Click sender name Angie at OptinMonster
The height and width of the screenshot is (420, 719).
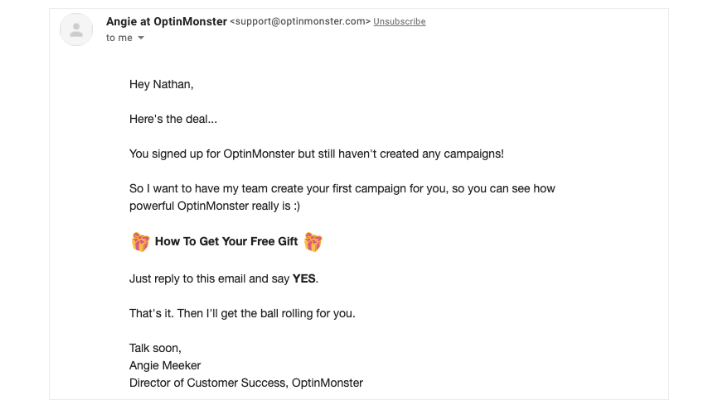166,21
